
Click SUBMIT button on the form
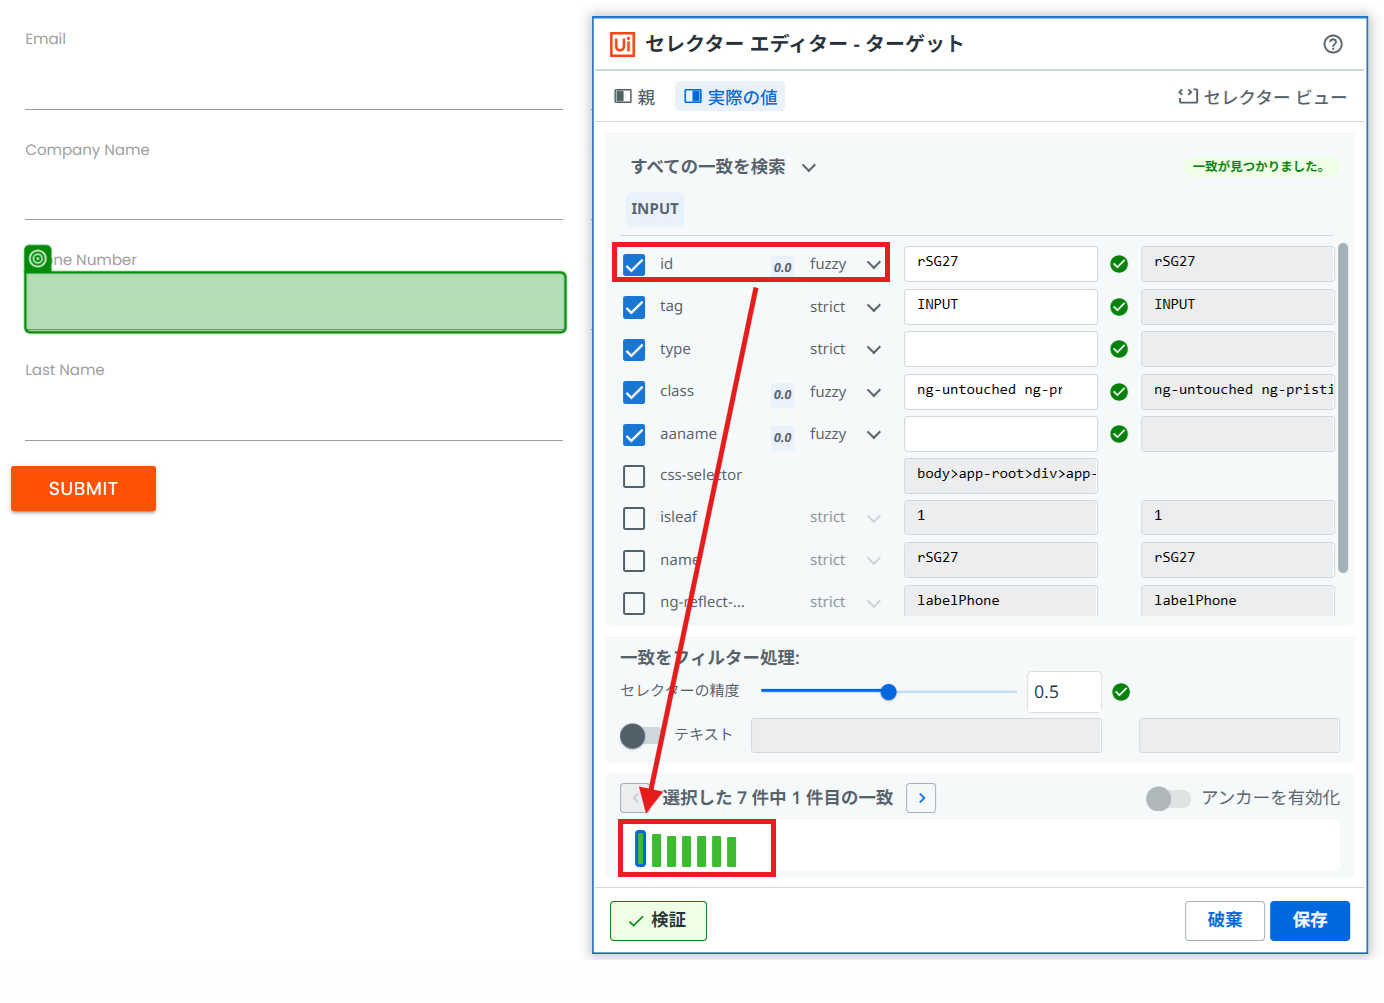click(83, 489)
